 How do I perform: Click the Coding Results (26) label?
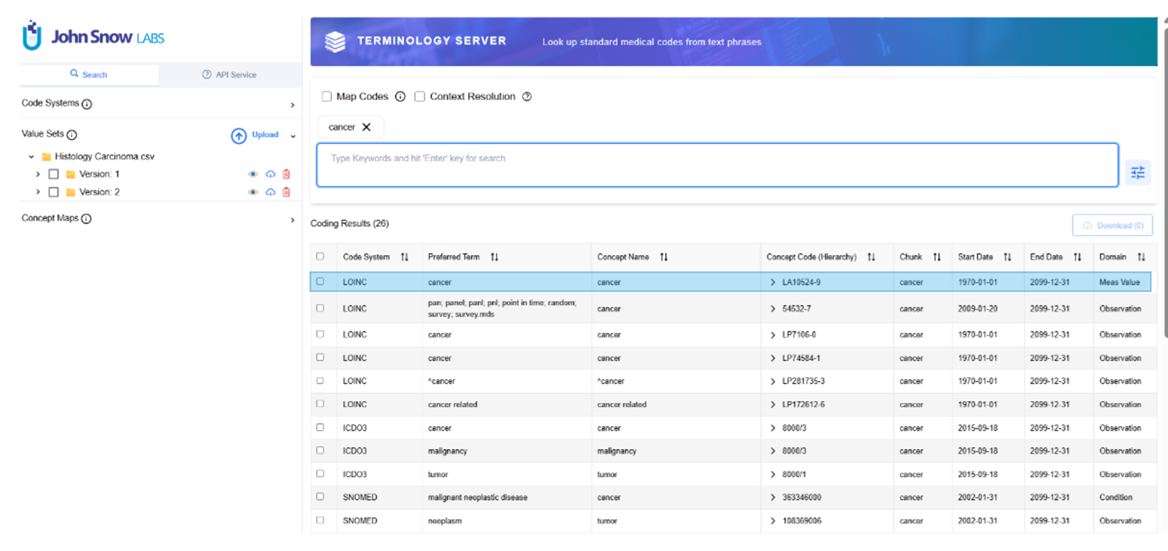349,223
